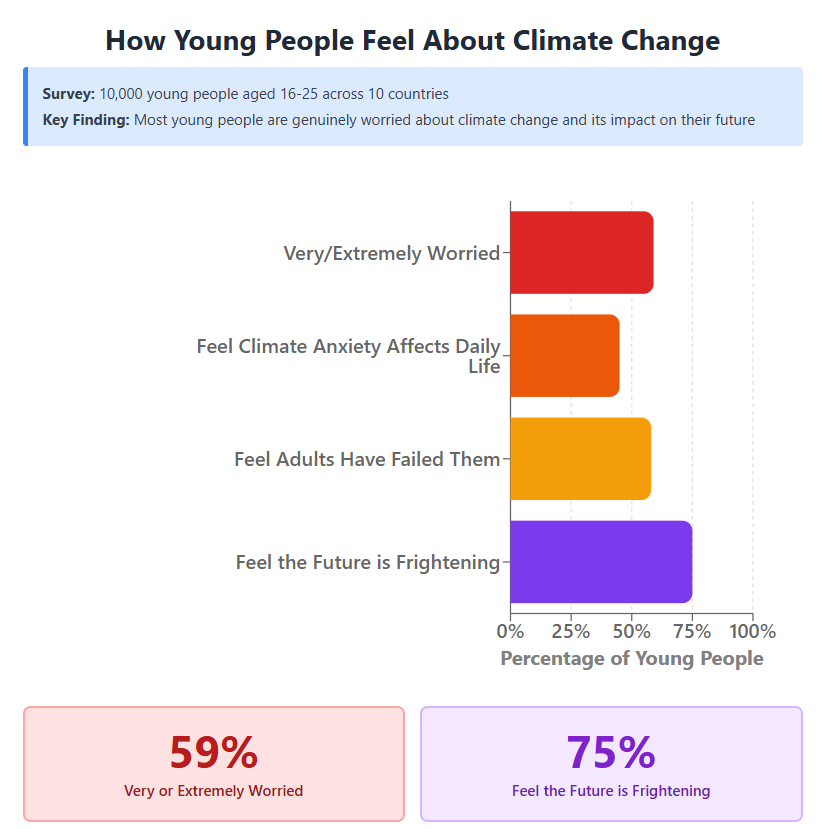Click the yellow Adults Have Failed Them bar
819x829 pixels.
coord(580,459)
